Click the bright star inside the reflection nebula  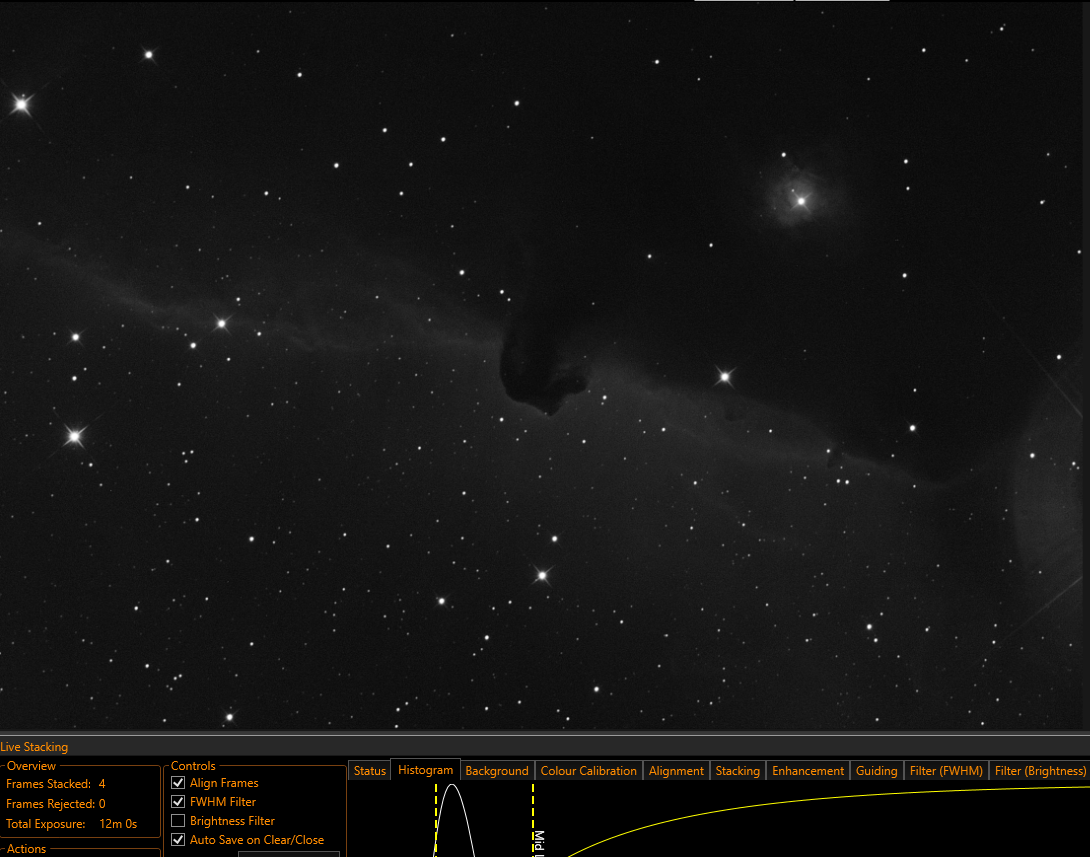pos(801,201)
